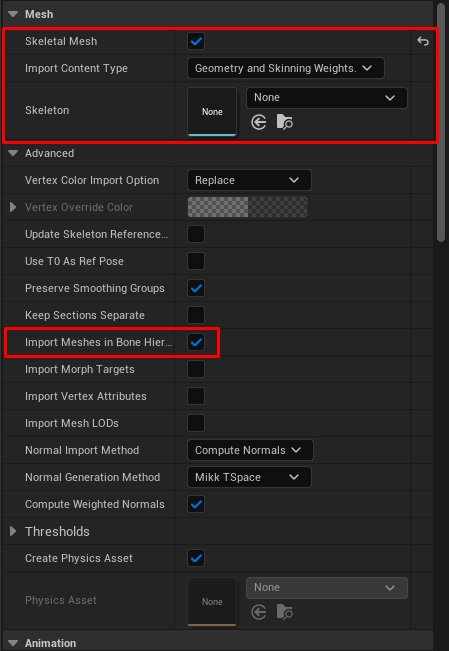The image size is (449, 651).
Task: Reset Skeletal Mesh to default arrow
Action: (423, 41)
